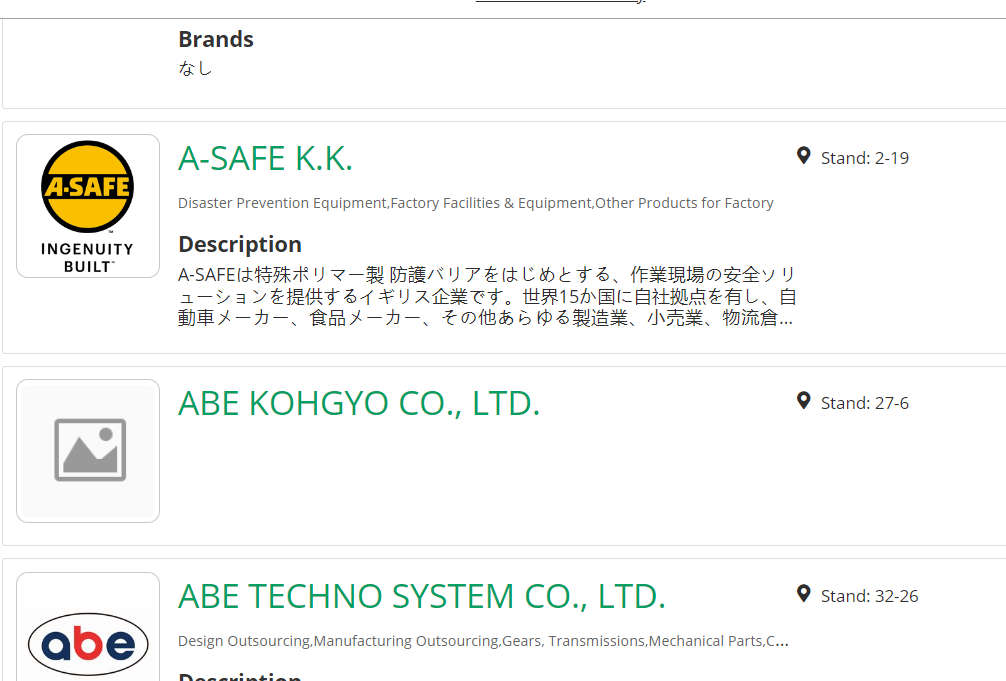Open ABE TECHNO SYSTEM CO., LTD. exhibitor link
This screenshot has height=681, width=1006.
pyautogui.click(x=422, y=596)
